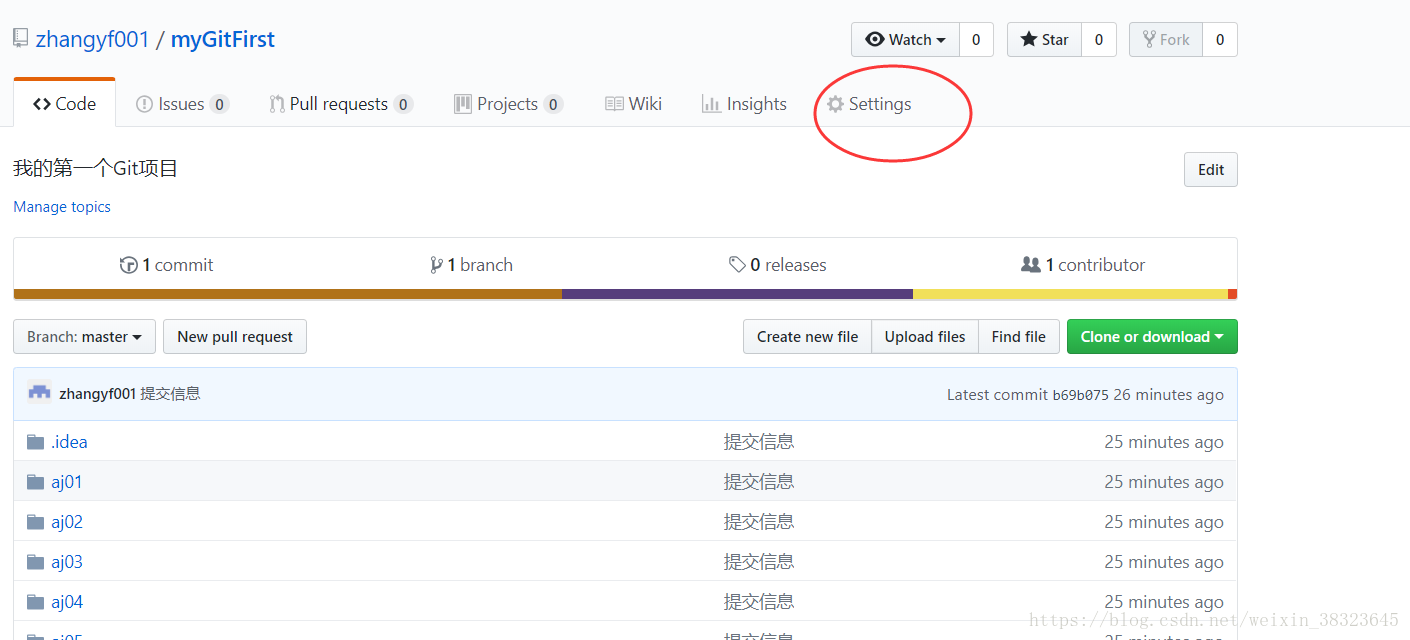
Task: Click the zhangyf001 avatar in commit bar
Action: (39, 393)
